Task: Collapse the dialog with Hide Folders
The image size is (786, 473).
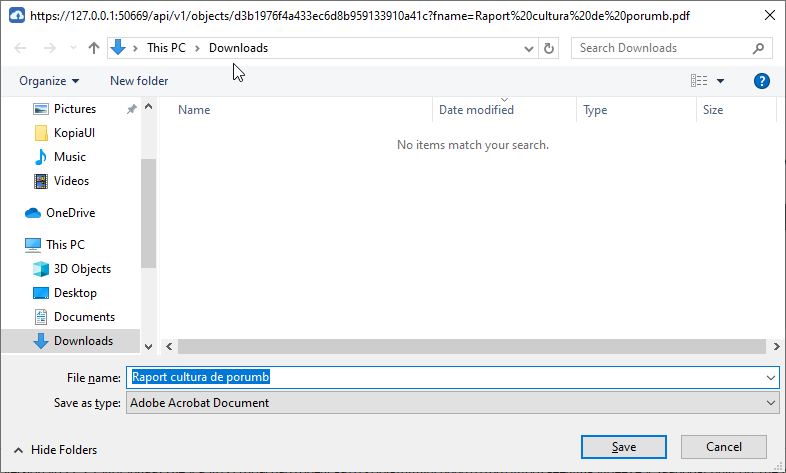Action: click(x=55, y=450)
